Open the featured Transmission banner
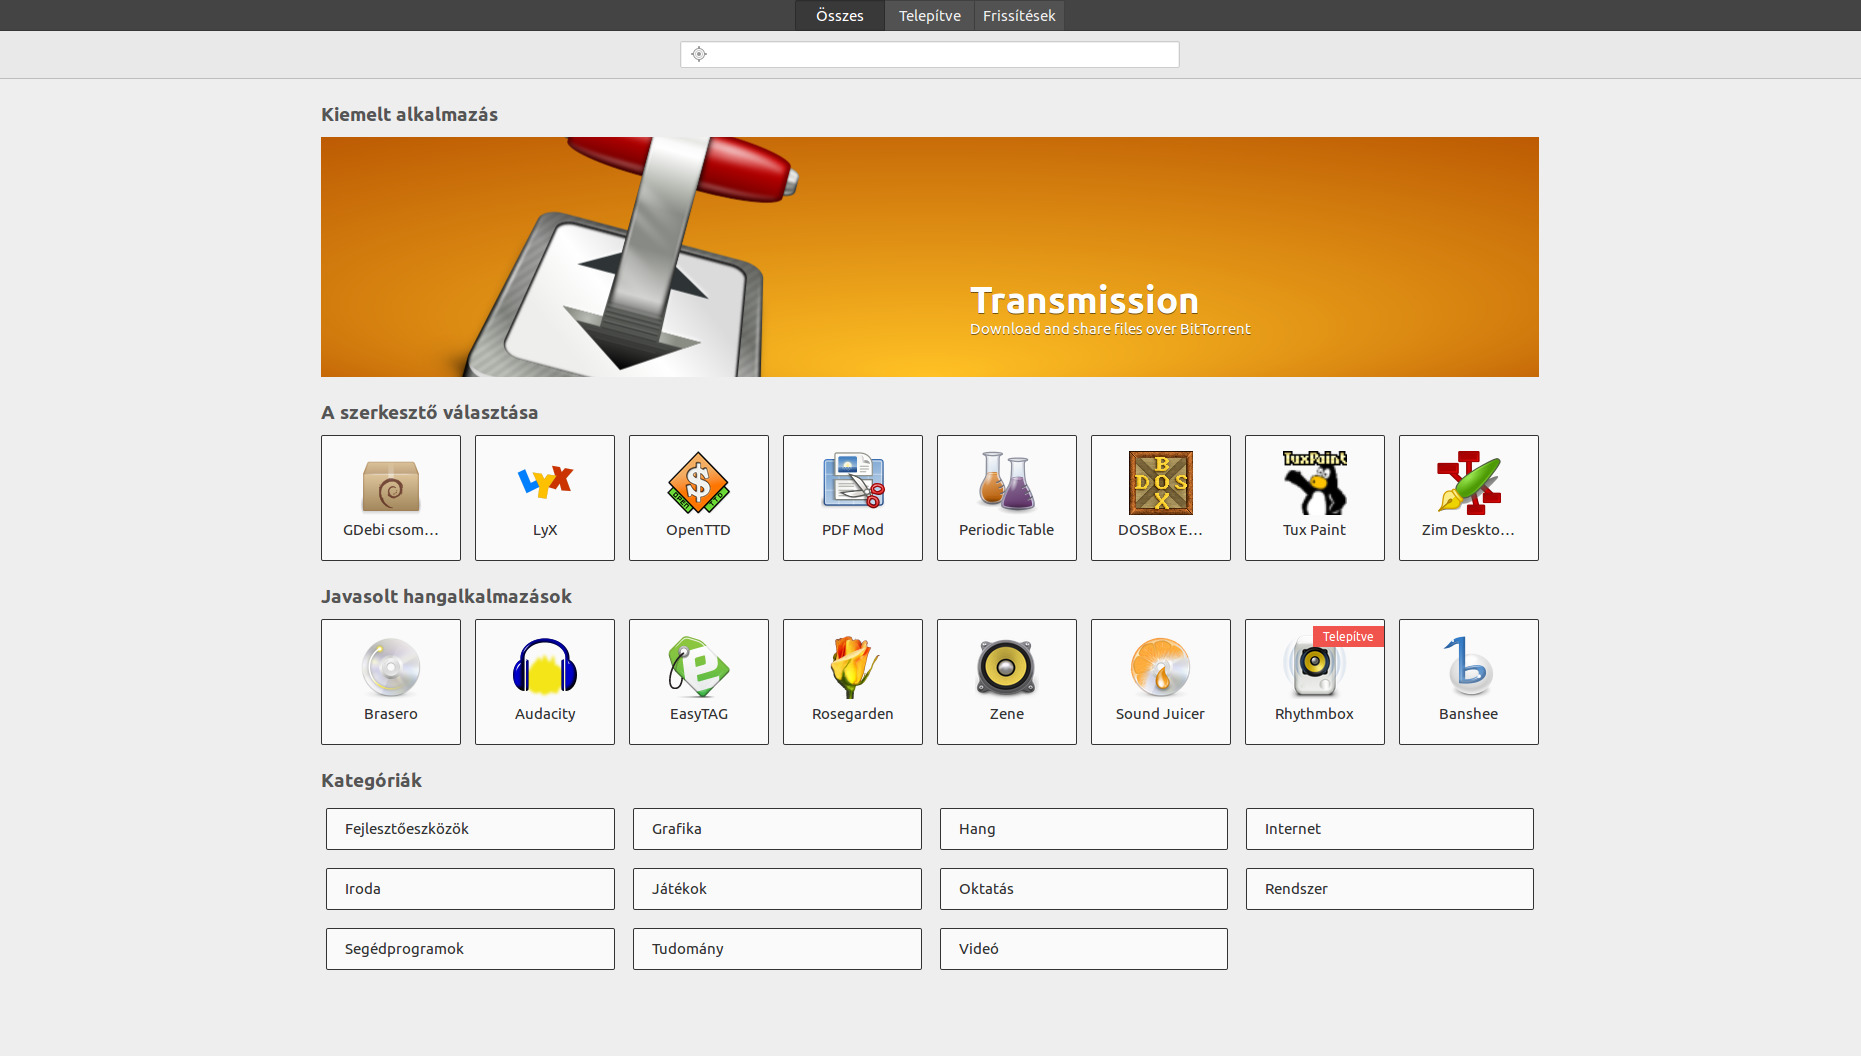 [x=930, y=257]
